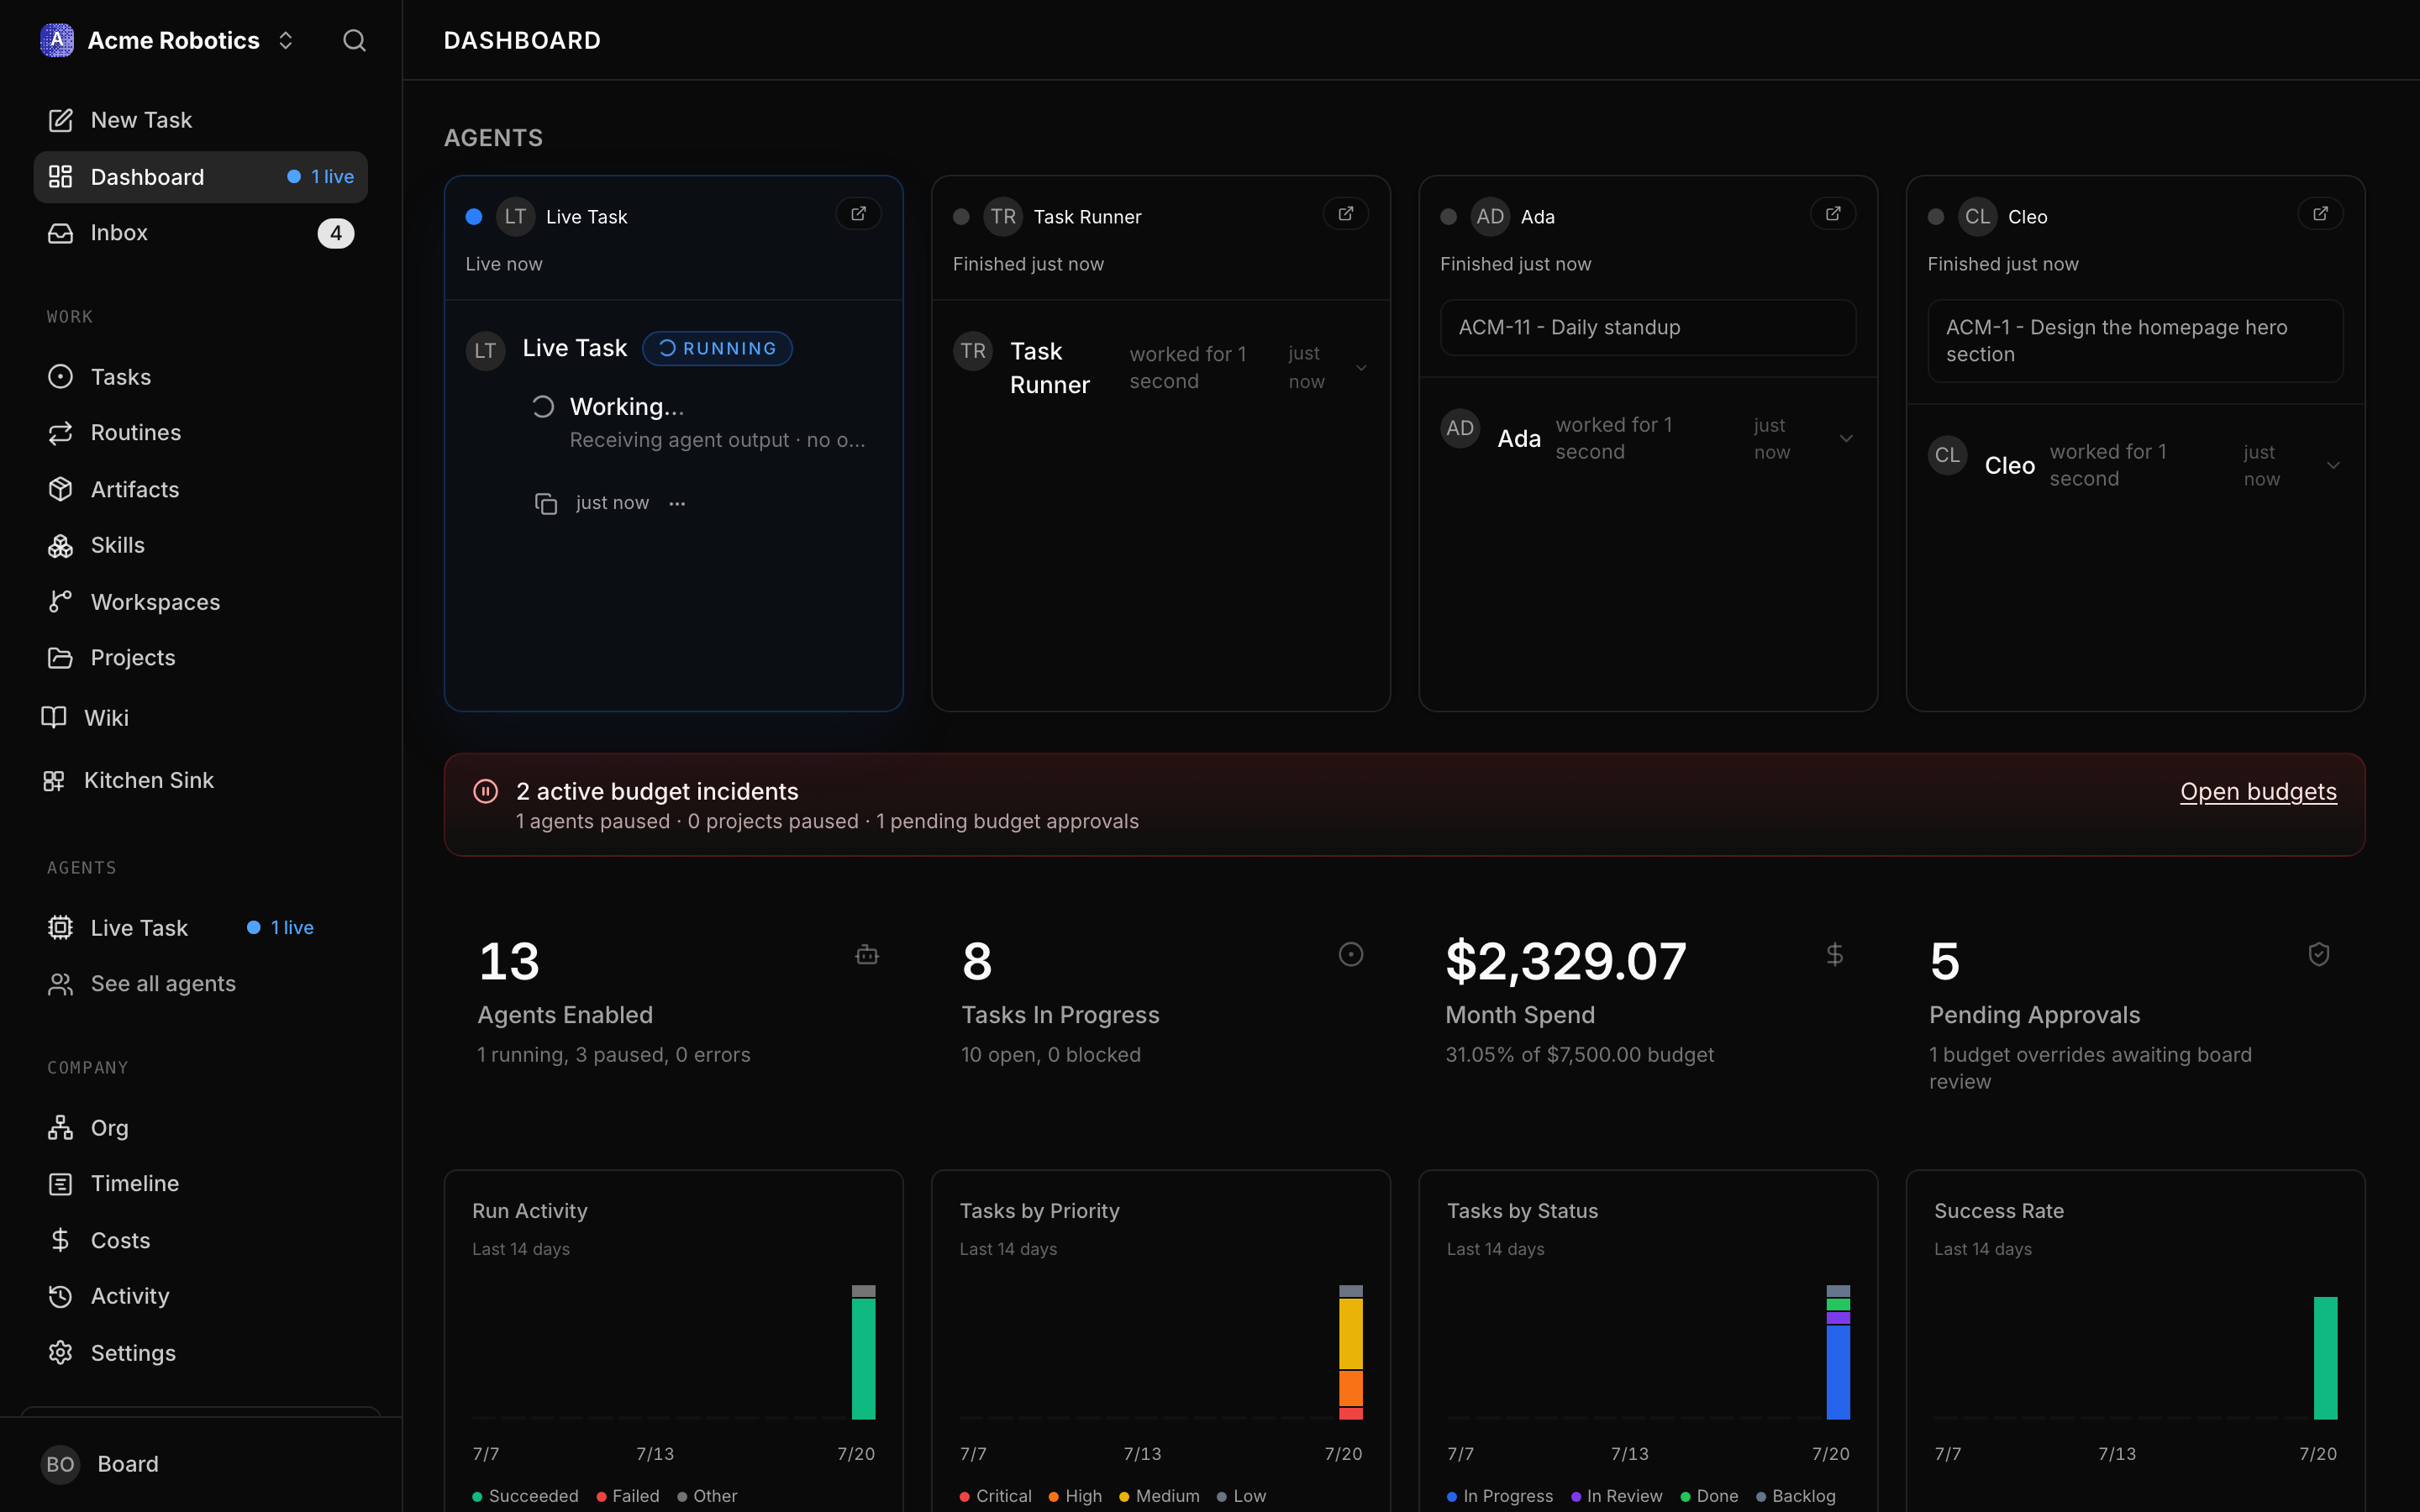Screen dimensions: 2420x1512
Task: Click the Success Rate green bar
Action: click(2326, 1358)
